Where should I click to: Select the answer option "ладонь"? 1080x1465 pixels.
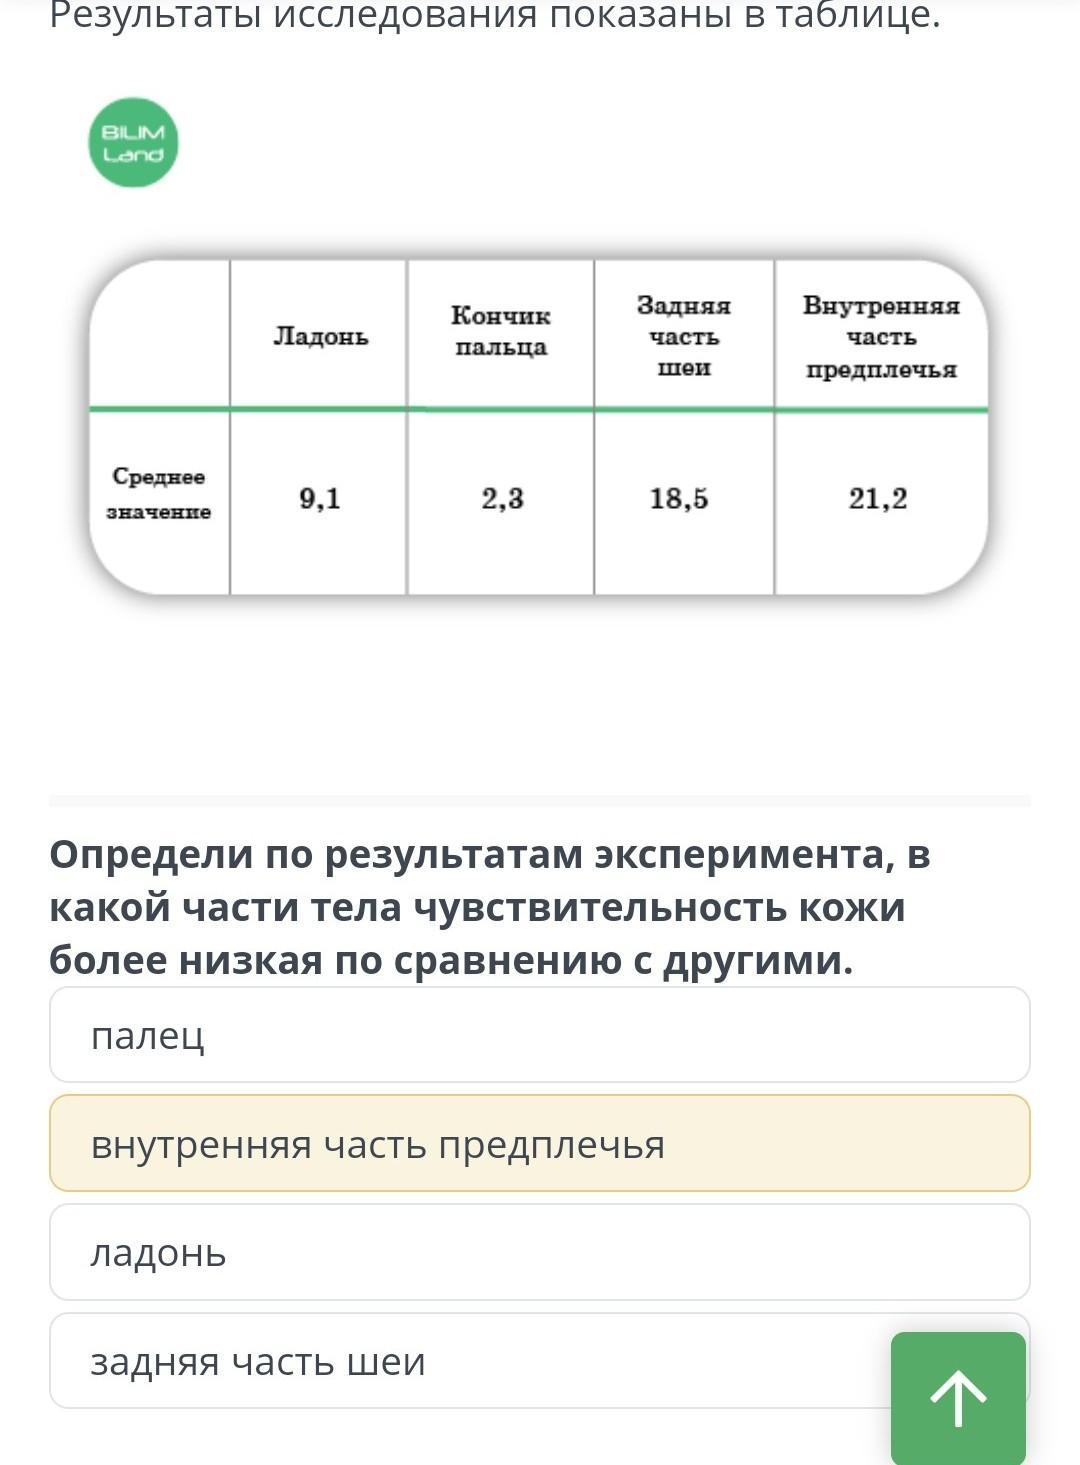540,1252
